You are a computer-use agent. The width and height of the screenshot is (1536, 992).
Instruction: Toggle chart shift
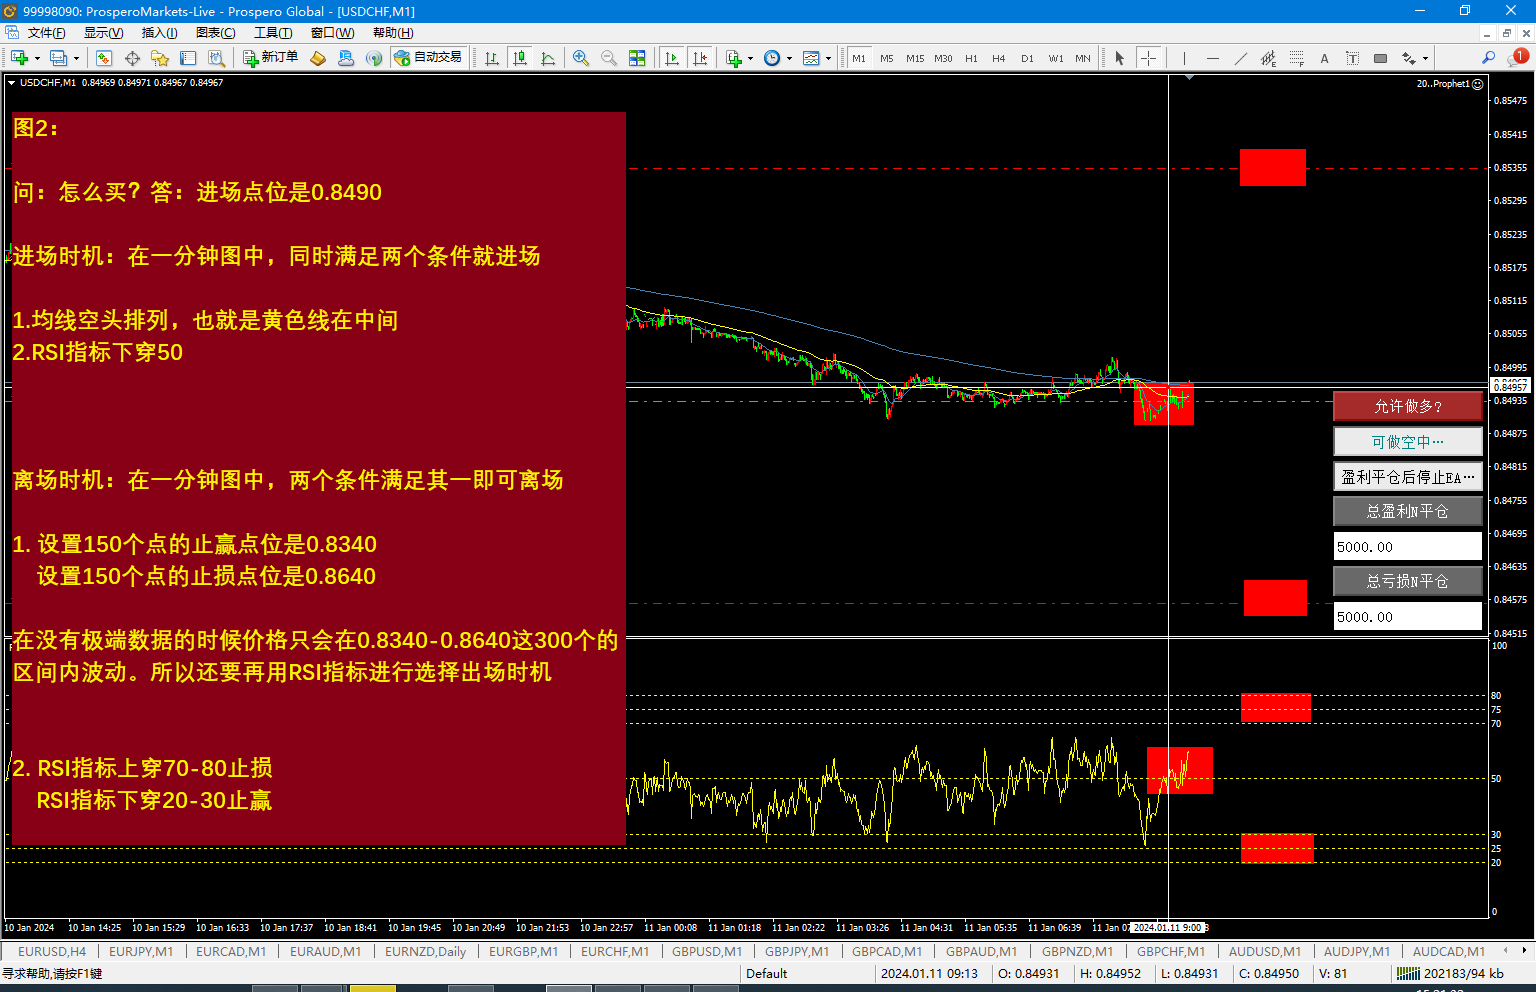700,58
